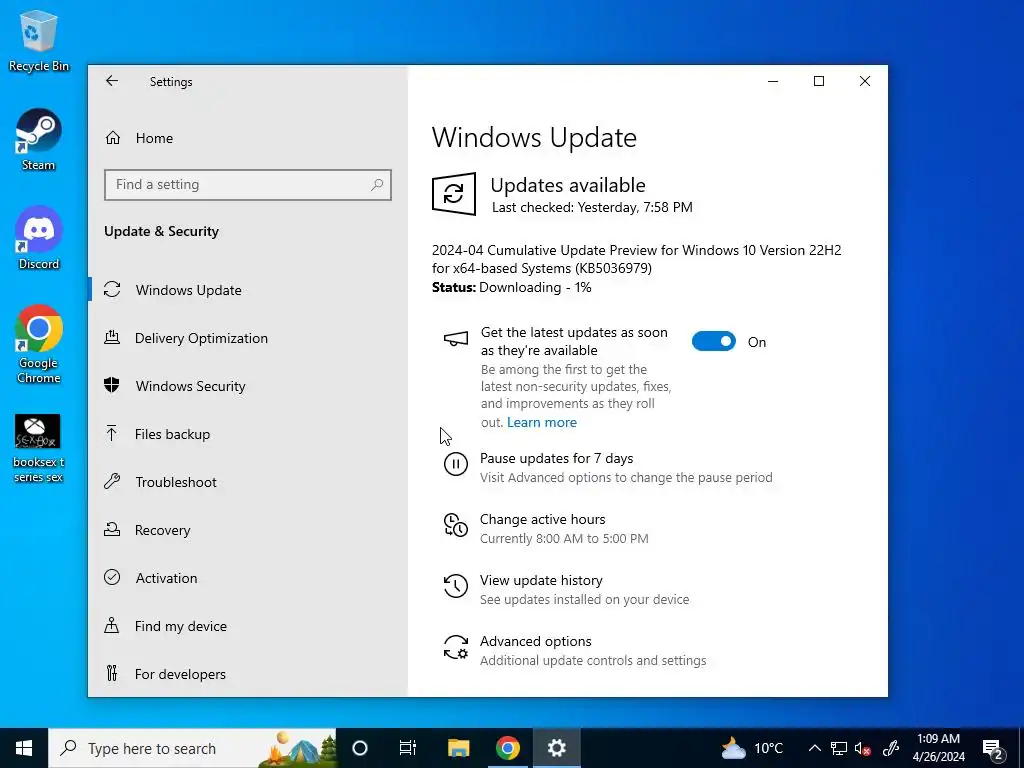Turn off Get the latest updates toggle
1024x768 pixels.
click(714, 342)
